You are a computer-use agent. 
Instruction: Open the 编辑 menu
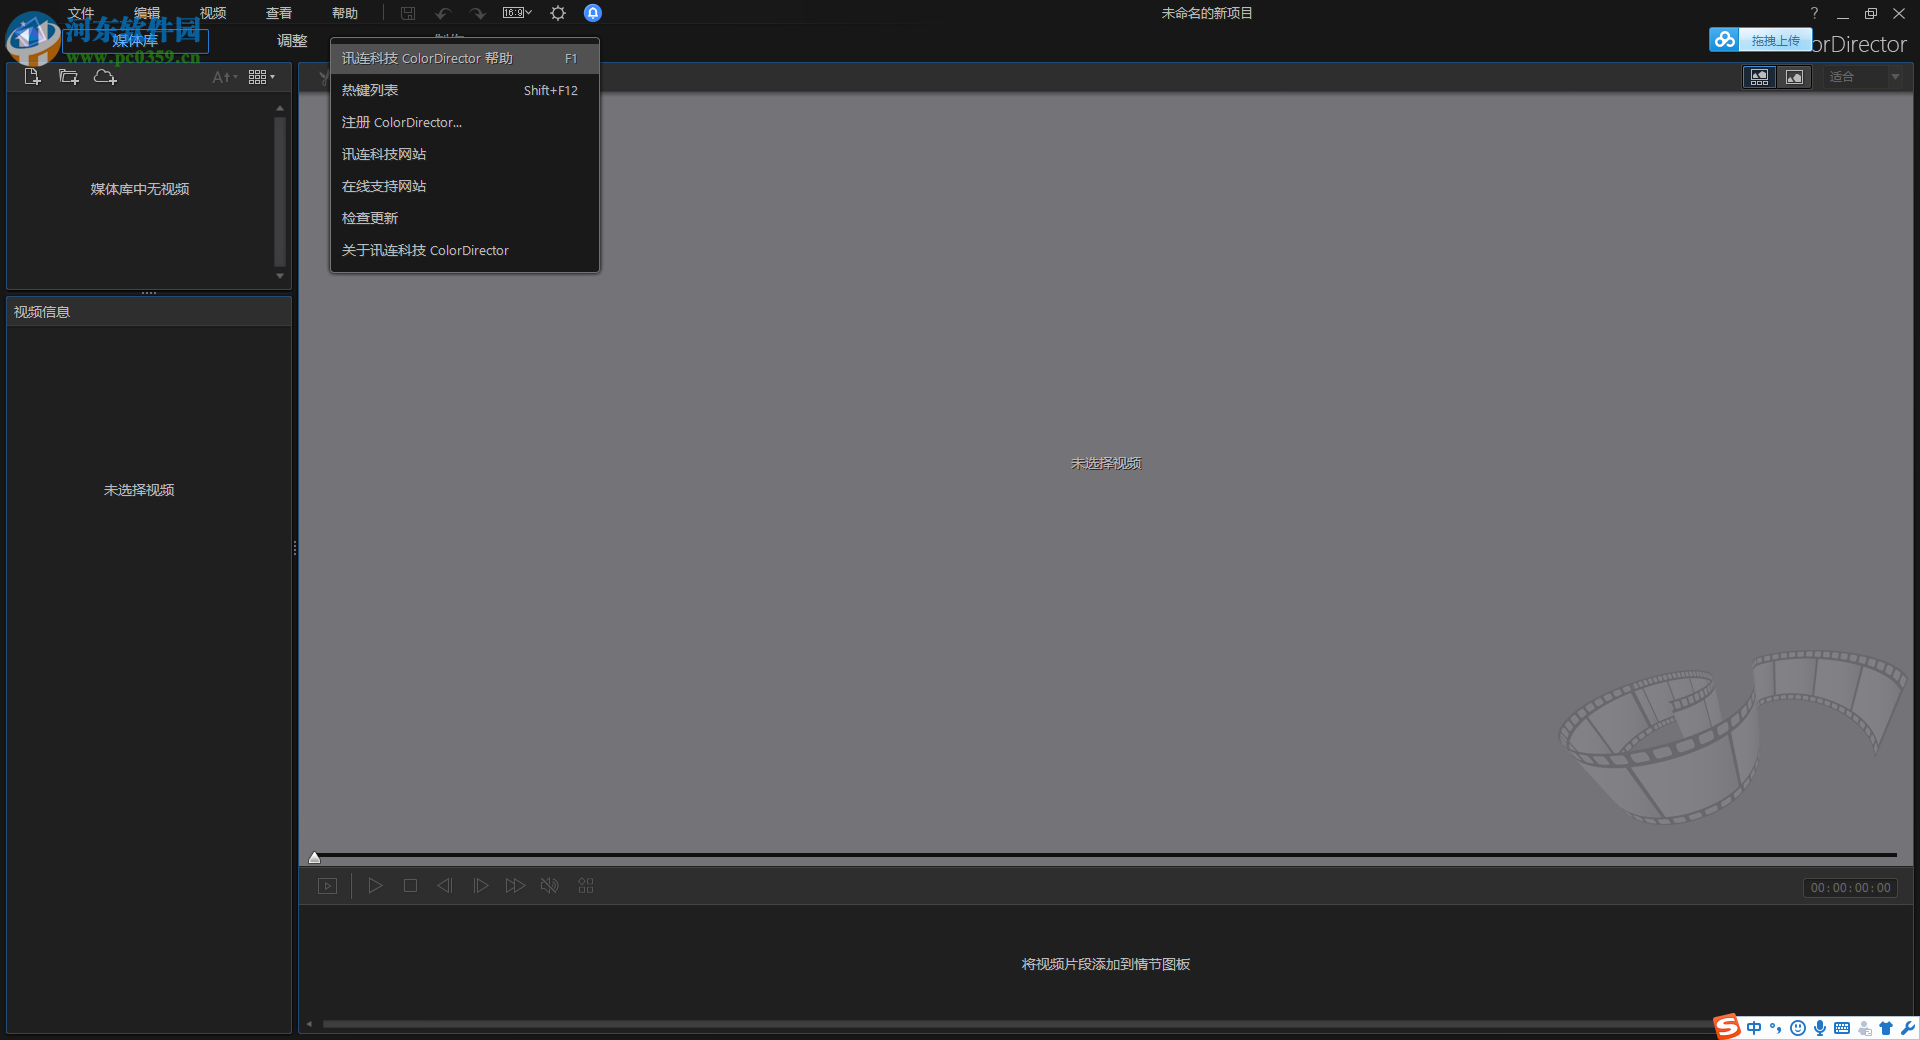click(x=147, y=13)
